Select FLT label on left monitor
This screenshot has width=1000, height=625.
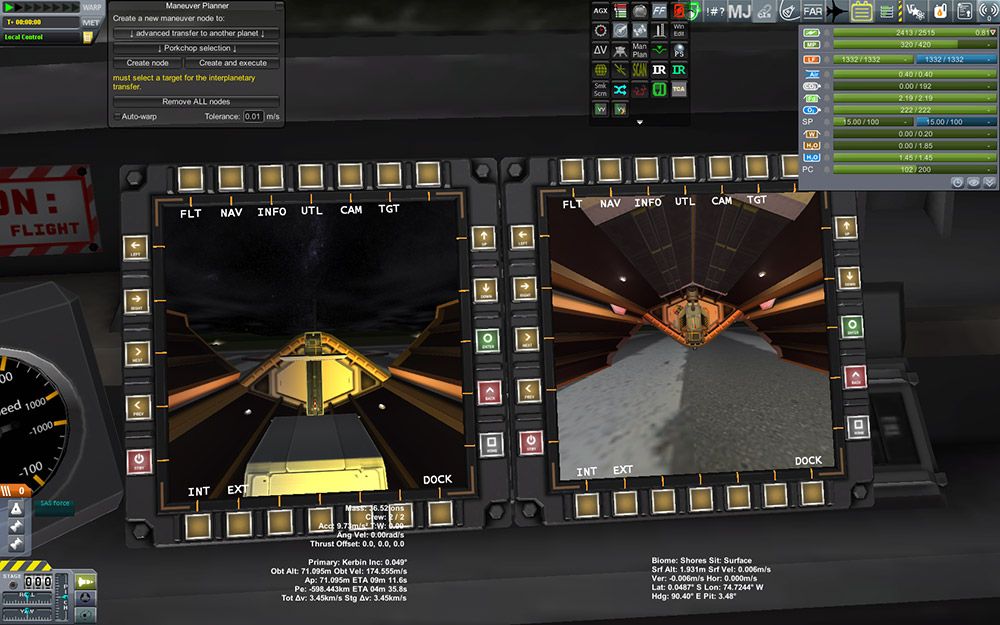point(191,214)
